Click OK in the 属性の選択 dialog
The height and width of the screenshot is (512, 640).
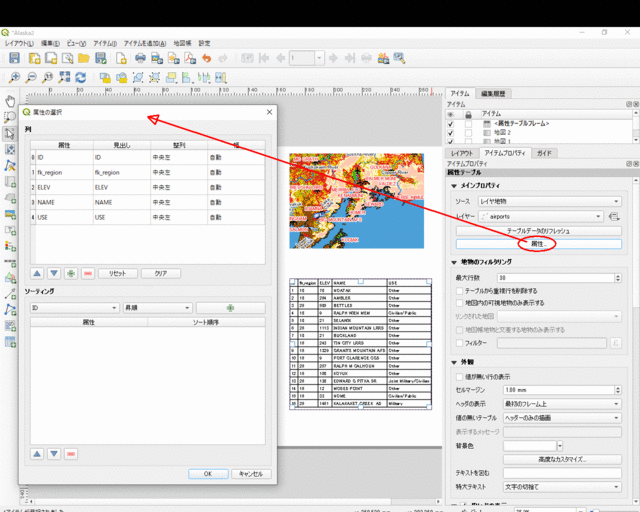click(207, 473)
